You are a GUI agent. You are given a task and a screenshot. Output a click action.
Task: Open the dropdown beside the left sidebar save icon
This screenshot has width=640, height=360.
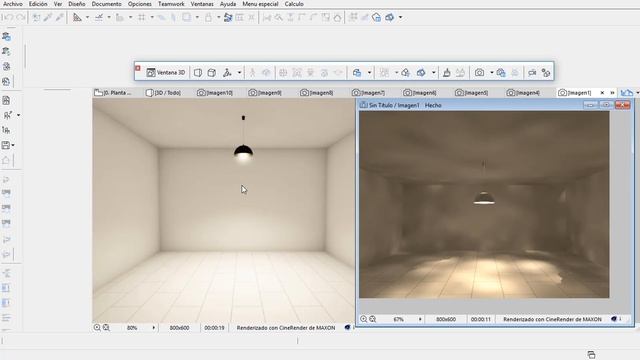click(13, 145)
